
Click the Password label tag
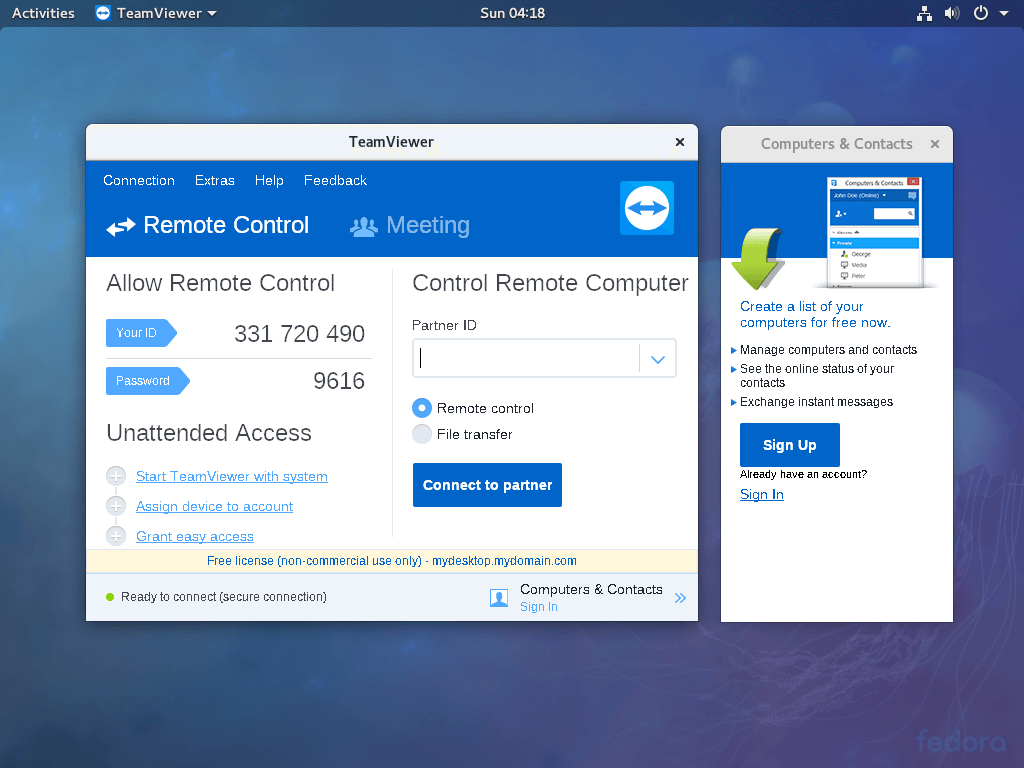click(148, 381)
